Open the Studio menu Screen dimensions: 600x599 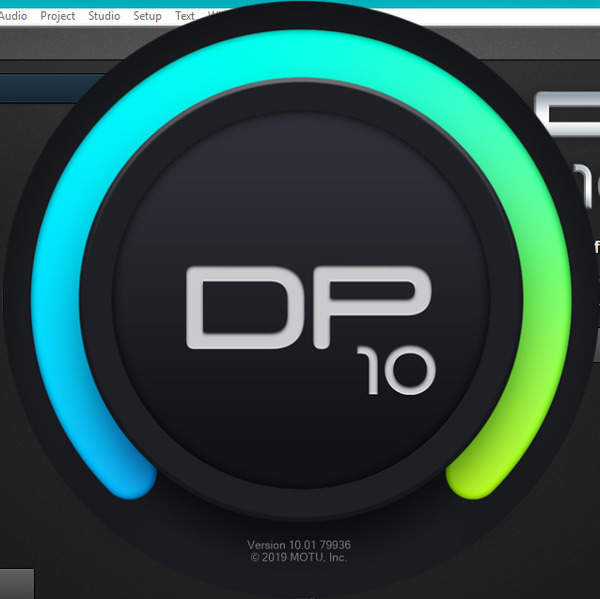tap(104, 16)
